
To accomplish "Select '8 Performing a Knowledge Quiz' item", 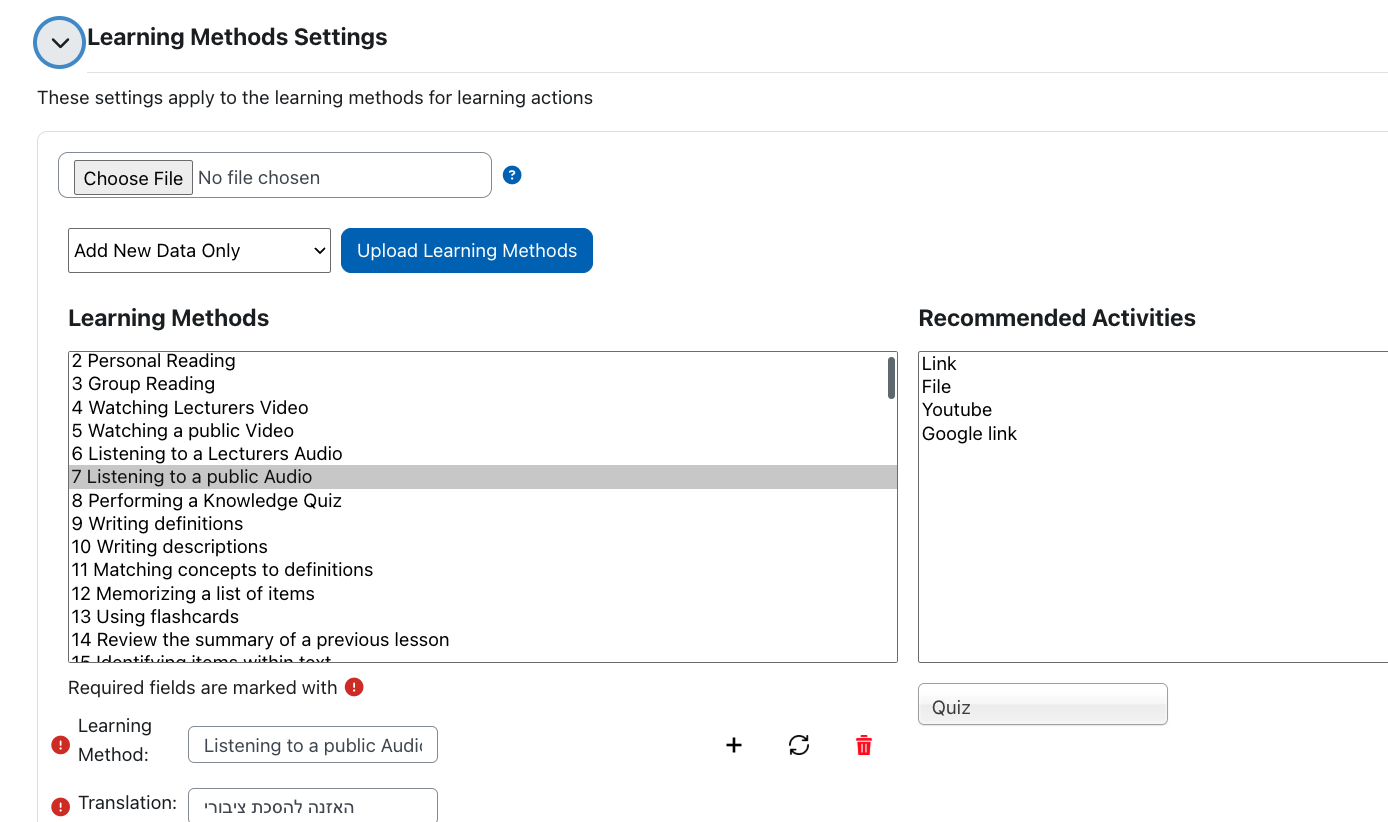I will tap(207, 501).
